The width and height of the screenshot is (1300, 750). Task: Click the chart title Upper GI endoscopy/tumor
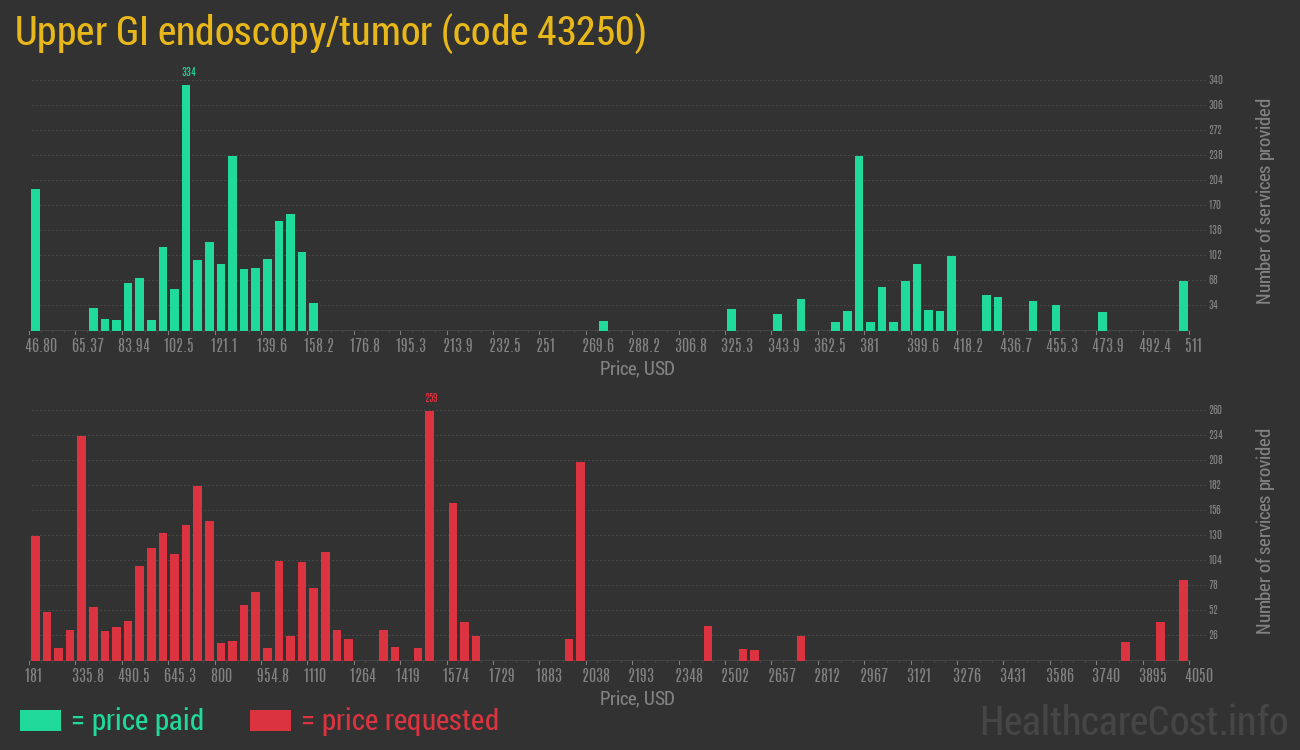(331, 32)
